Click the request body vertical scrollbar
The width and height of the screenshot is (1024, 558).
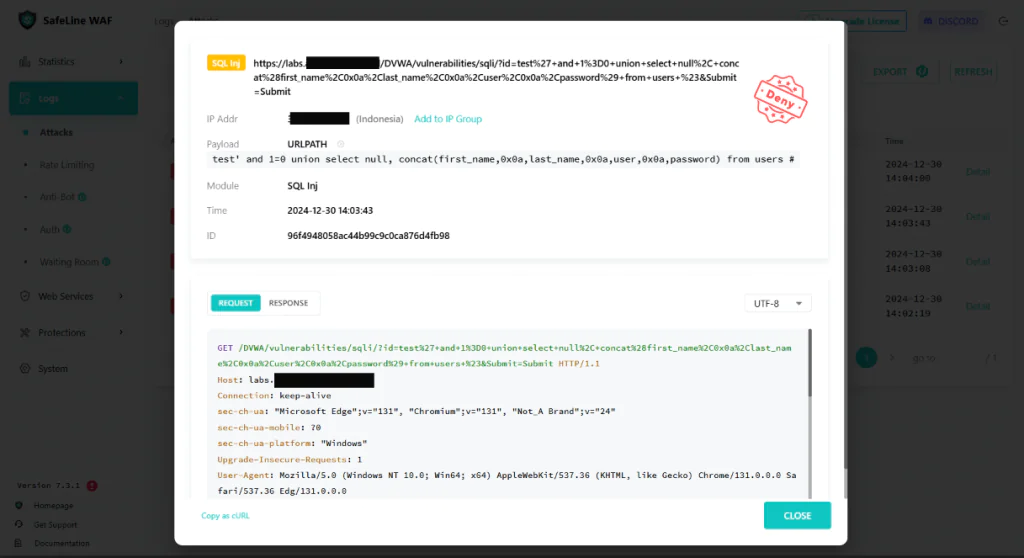(x=810, y=363)
